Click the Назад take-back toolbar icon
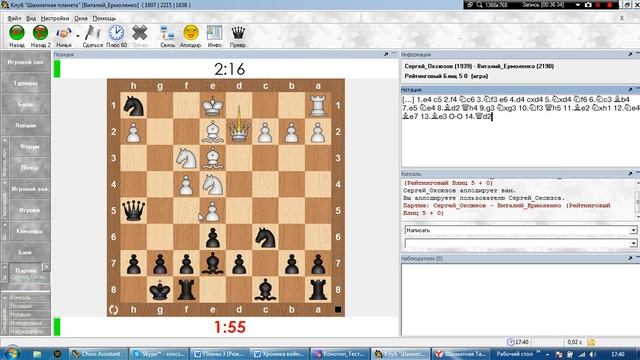The height and width of the screenshot is (360, 640). tap(17, 33)
